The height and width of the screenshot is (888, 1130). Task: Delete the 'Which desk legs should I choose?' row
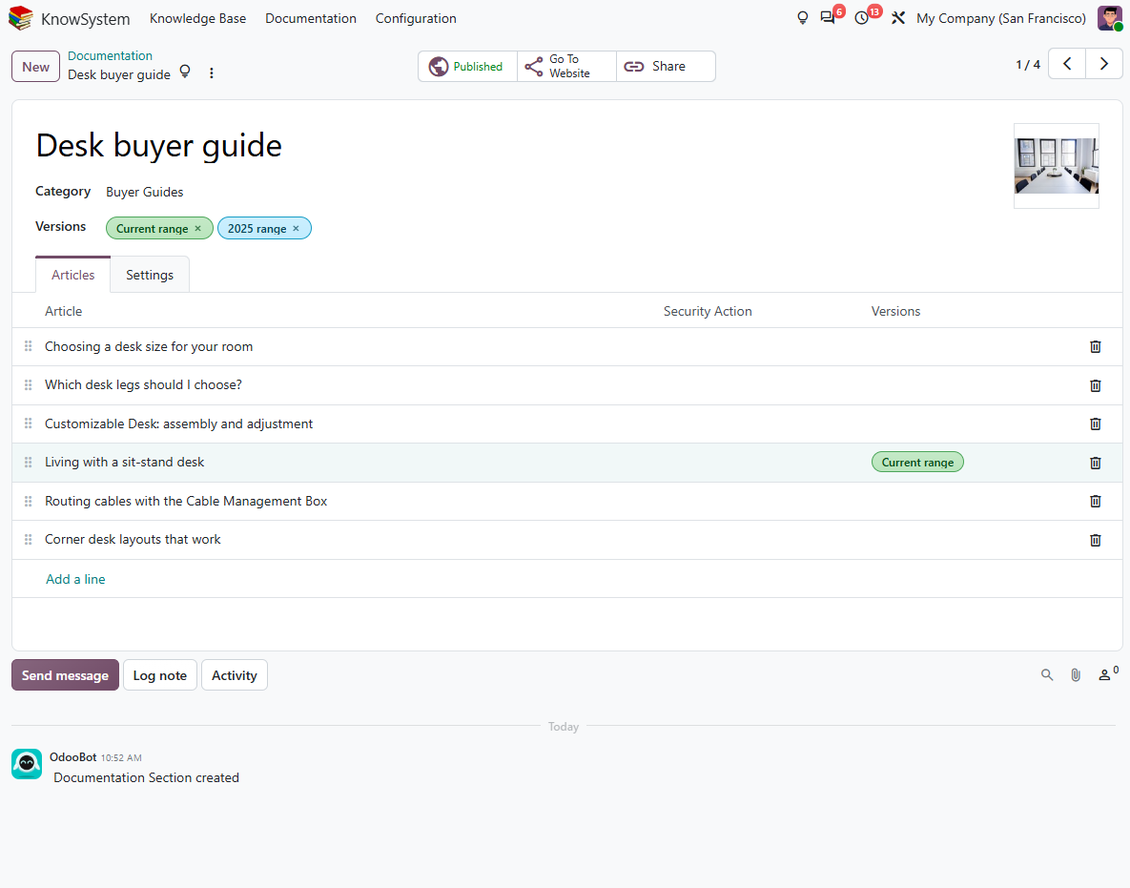point(1095,386)
